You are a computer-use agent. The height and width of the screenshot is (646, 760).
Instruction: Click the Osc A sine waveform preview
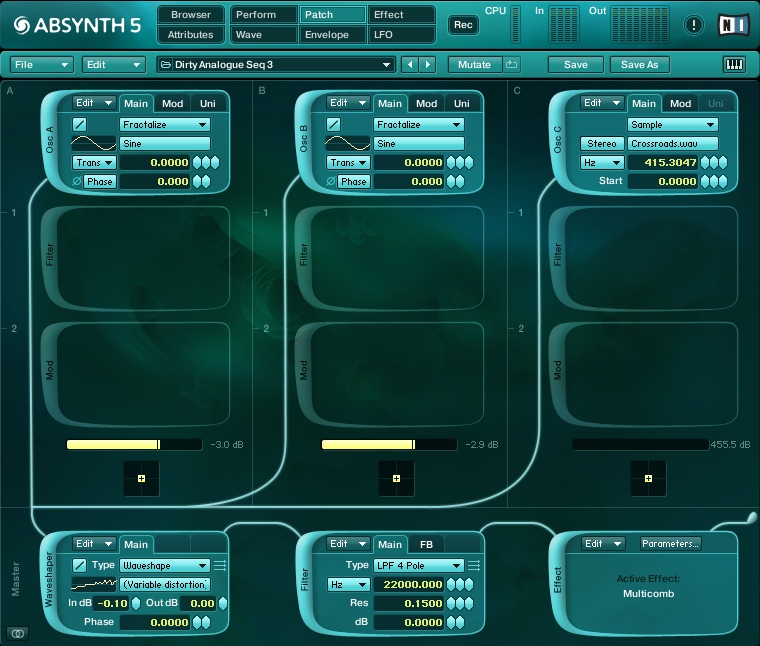(x=94, y=143)
